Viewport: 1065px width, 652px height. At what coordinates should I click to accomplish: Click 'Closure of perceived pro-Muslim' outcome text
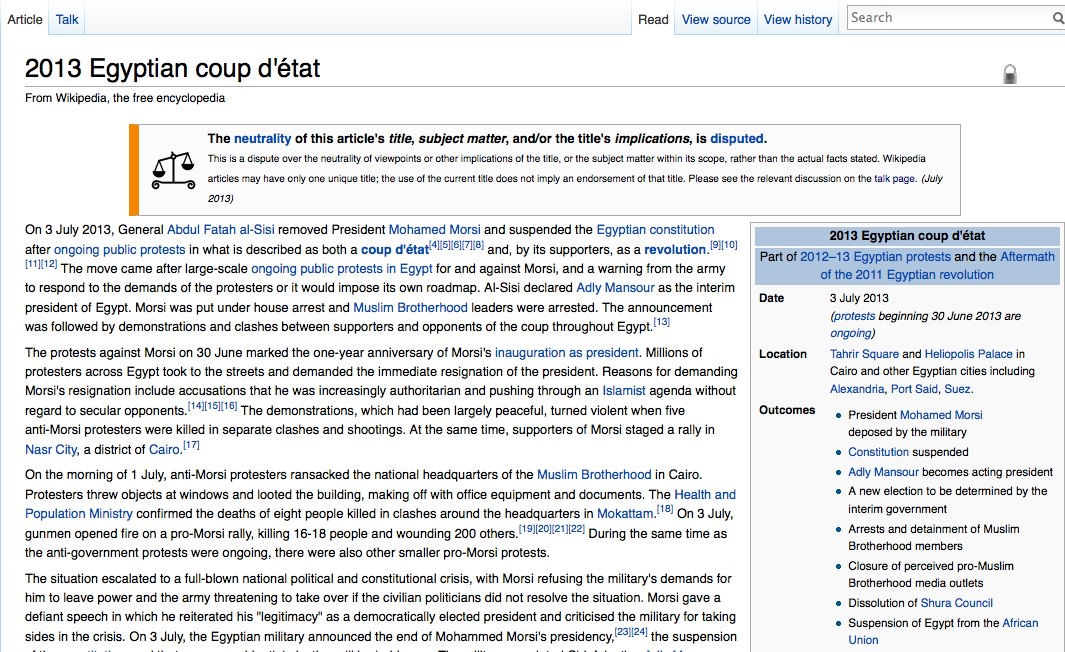point(931,566)
